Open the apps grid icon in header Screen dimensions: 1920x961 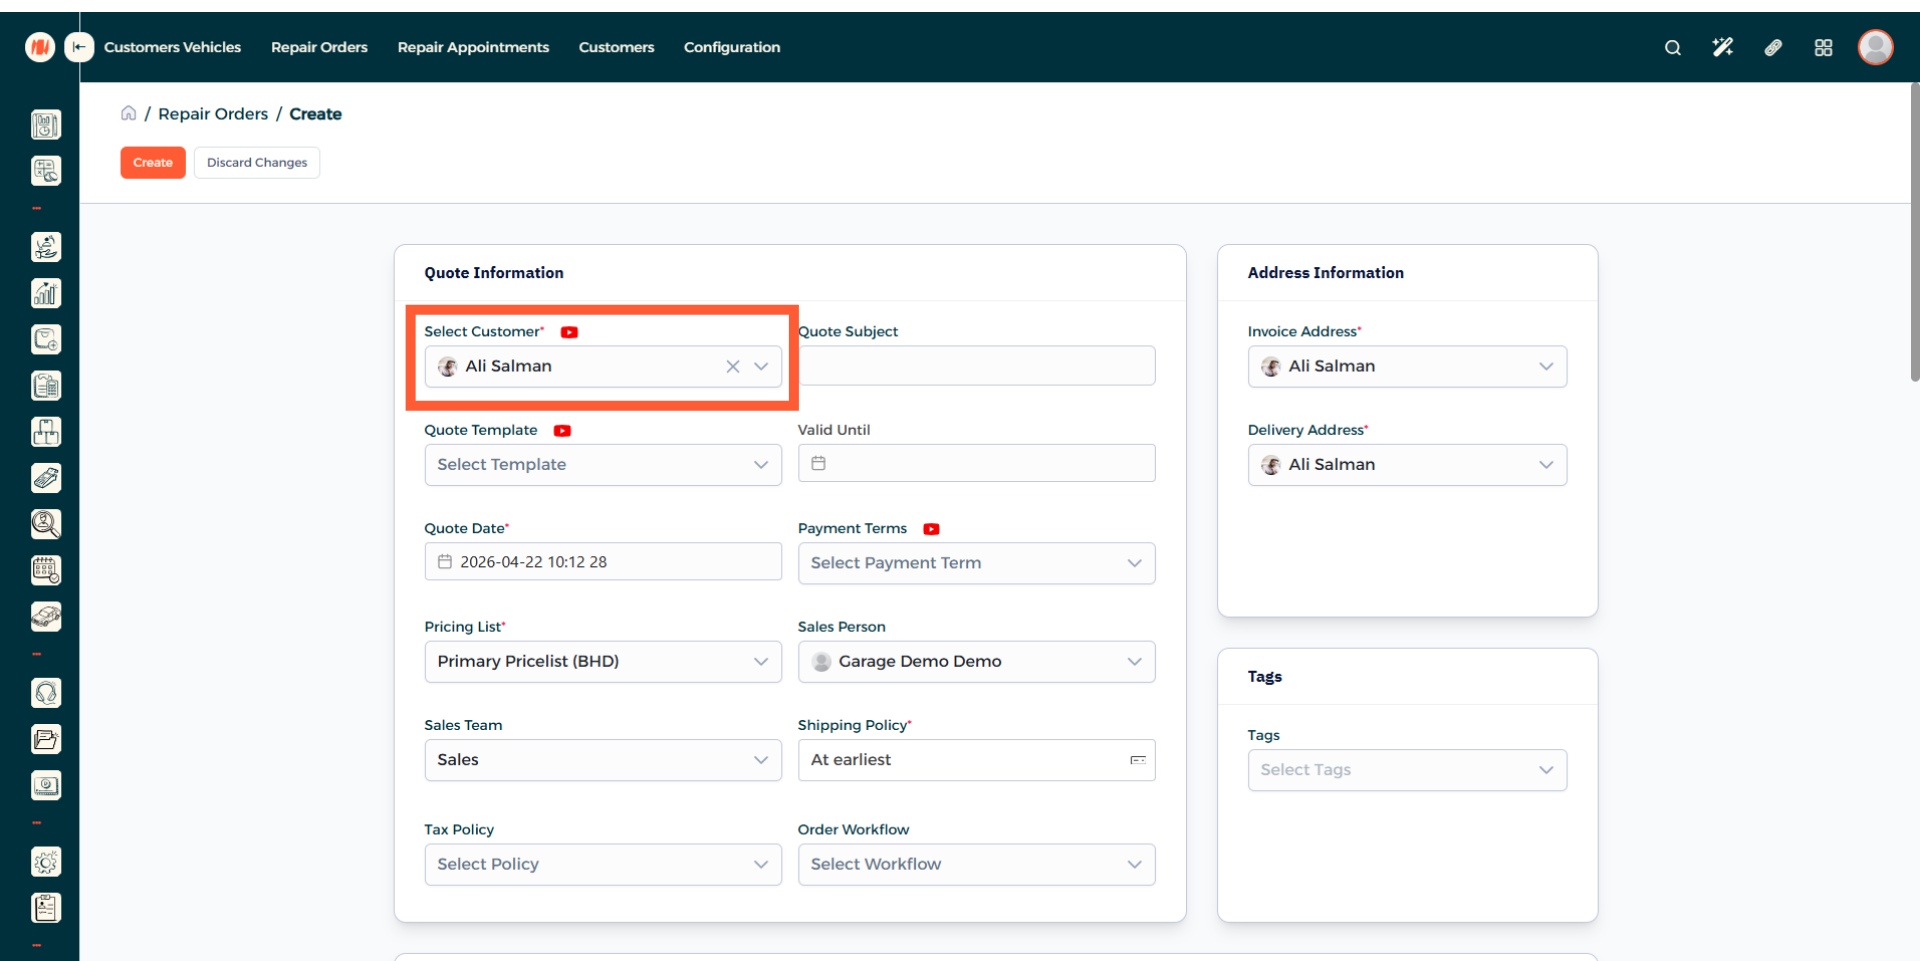(1823, 47)
